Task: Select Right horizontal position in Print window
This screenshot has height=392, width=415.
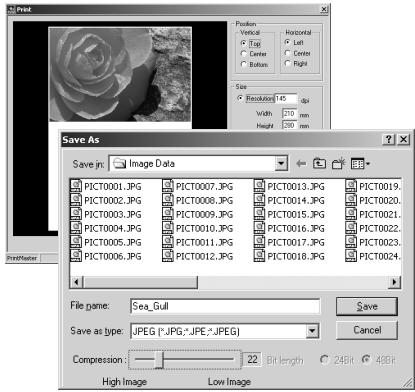Action: coord(287,63)
